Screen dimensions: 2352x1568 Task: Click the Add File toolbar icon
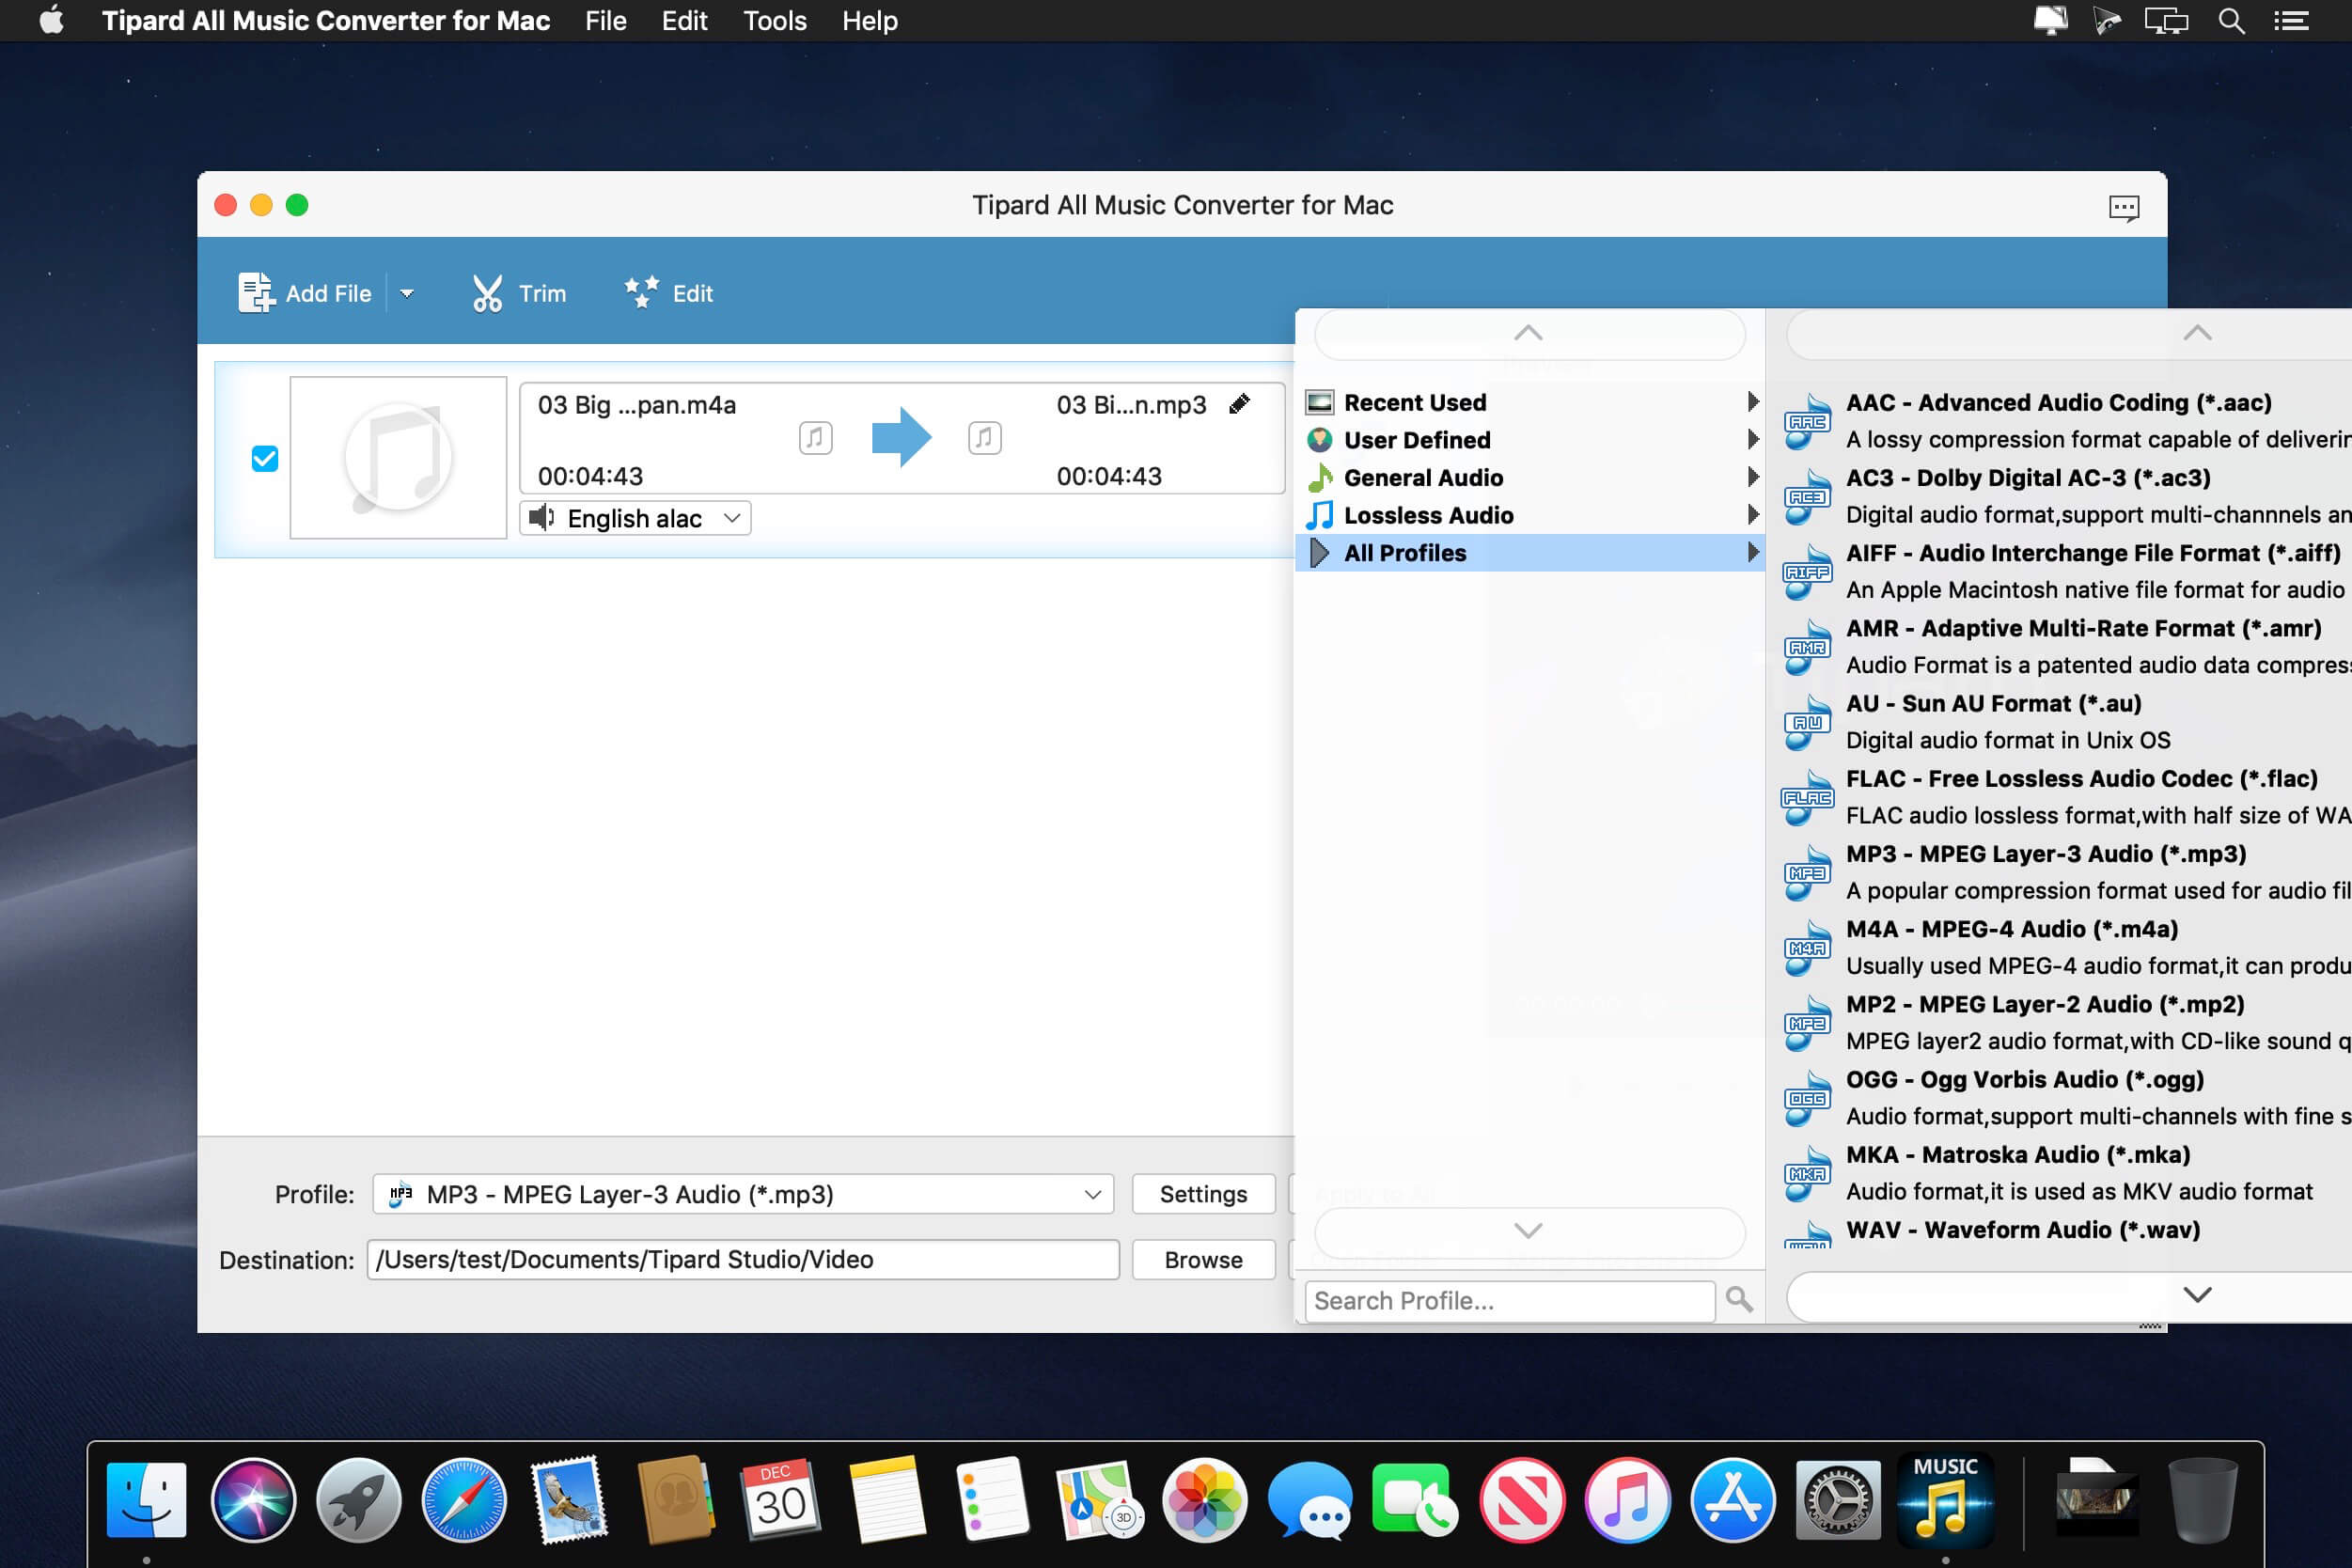256,293
